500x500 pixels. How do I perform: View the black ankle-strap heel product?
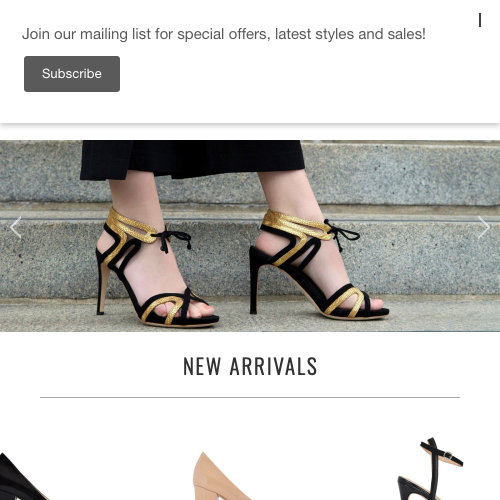[x=430, y=469]
